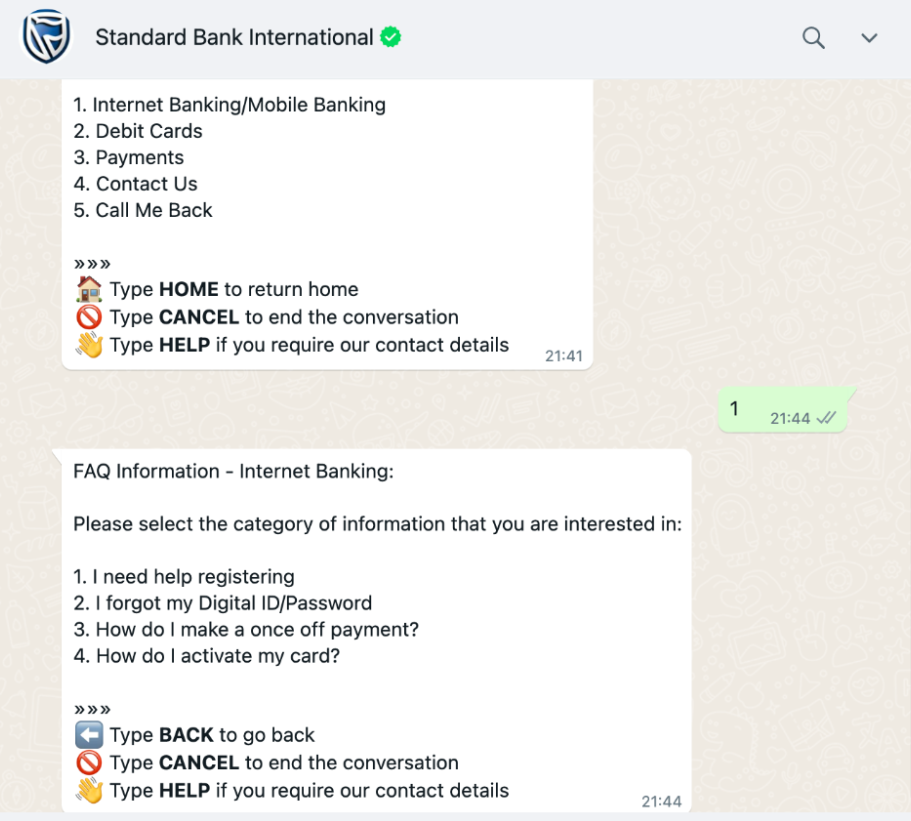Click the double-check read receipt on sent message
The image size is (911, 821).
click(x=826, y=418)
